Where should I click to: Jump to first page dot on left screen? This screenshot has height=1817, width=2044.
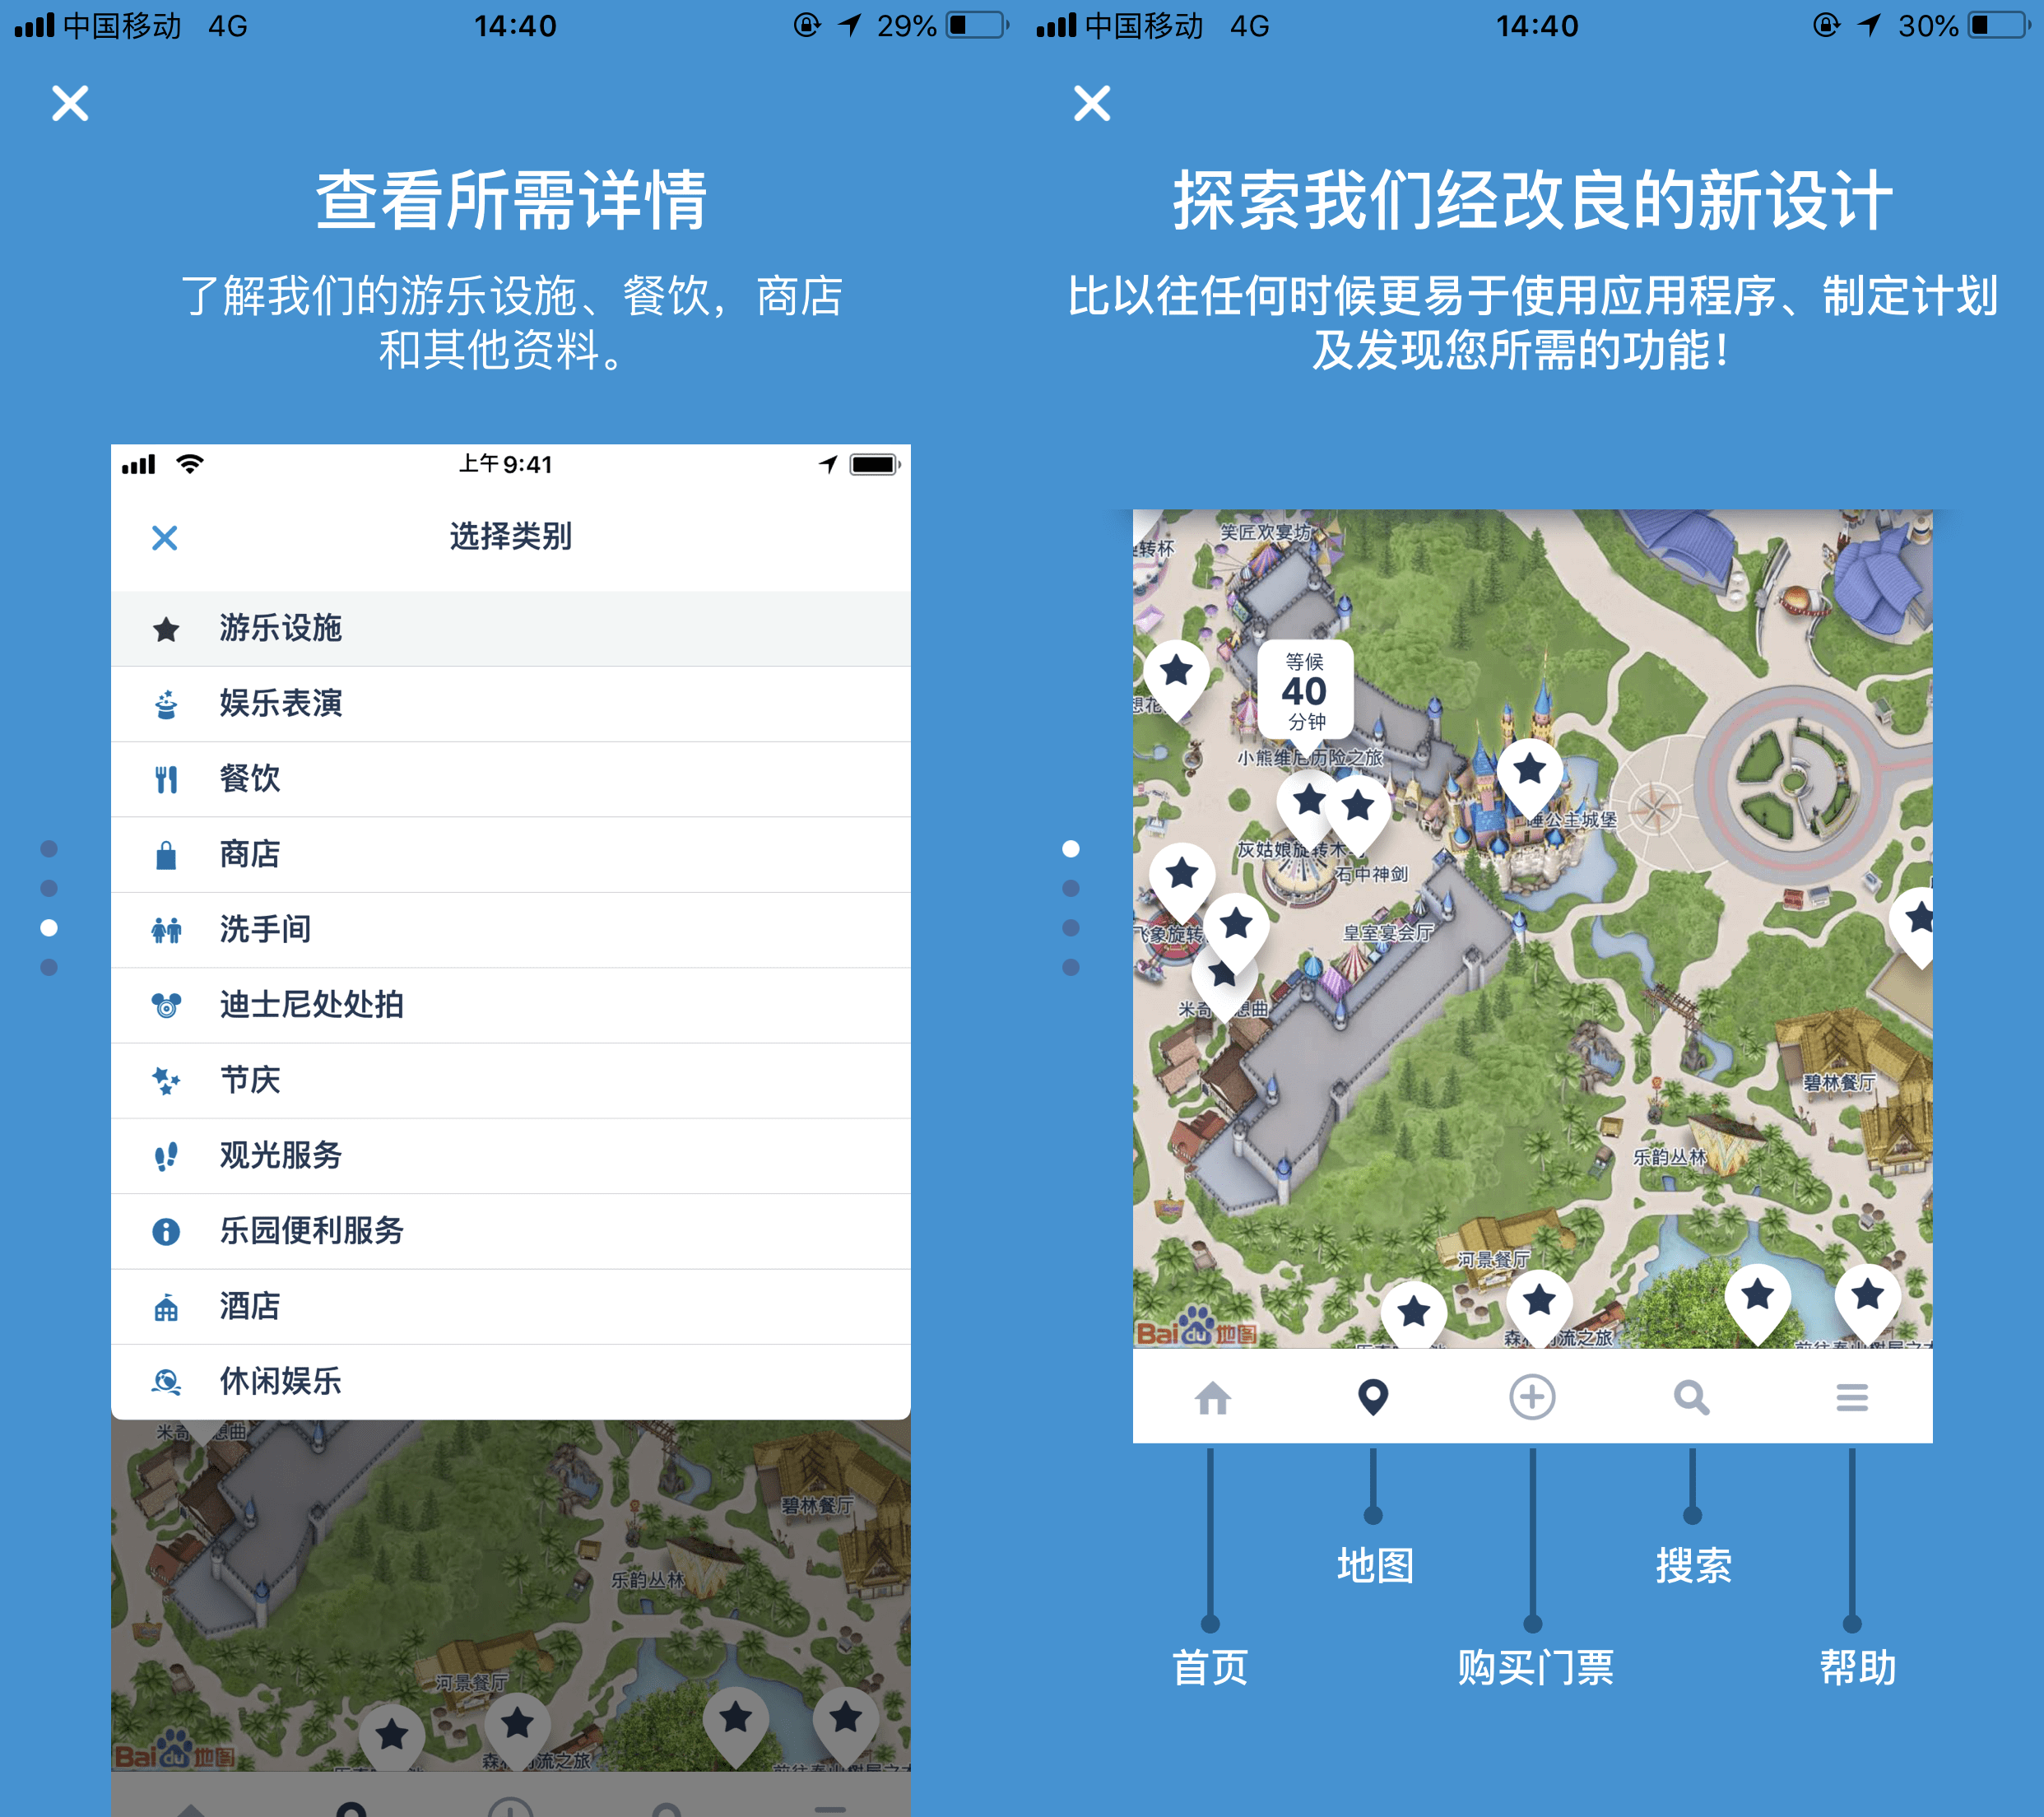(49, 849)
